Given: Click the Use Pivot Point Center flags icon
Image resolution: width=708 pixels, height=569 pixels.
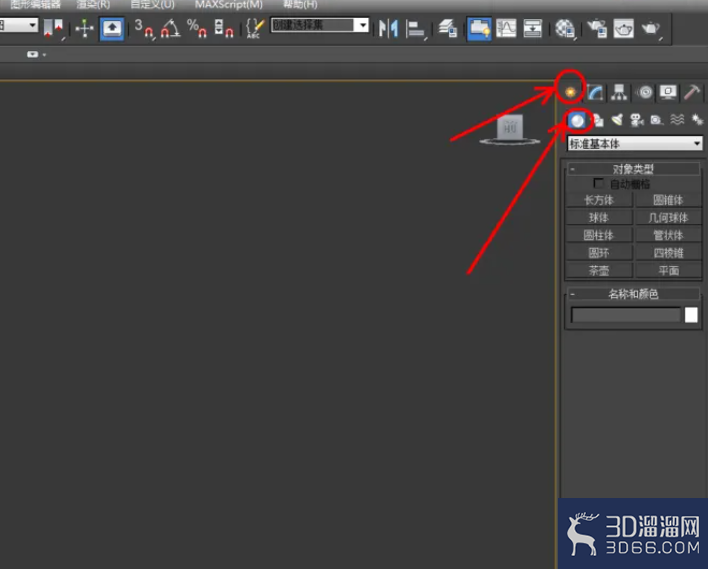Looking at the screenshot, I should (53, 28).
